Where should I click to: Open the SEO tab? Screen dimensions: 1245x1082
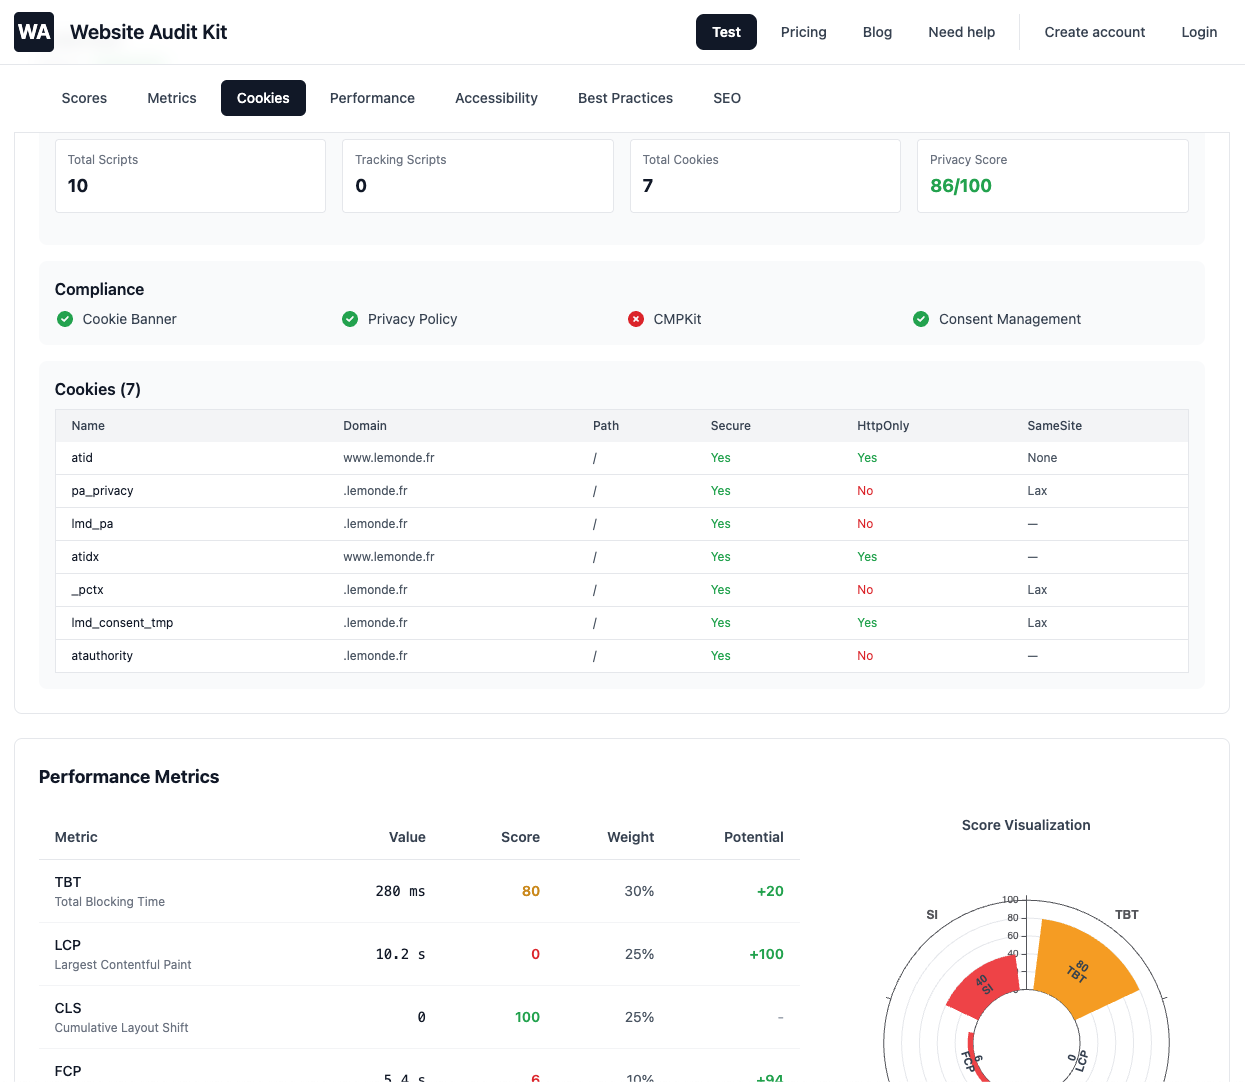(x=727, y=98)
